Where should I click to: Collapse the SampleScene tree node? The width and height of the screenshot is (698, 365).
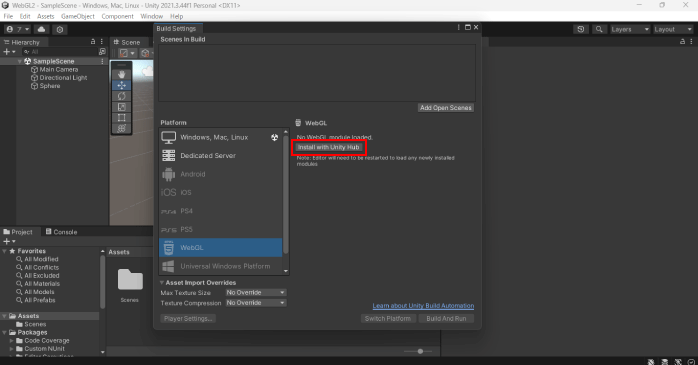point(20,61)
